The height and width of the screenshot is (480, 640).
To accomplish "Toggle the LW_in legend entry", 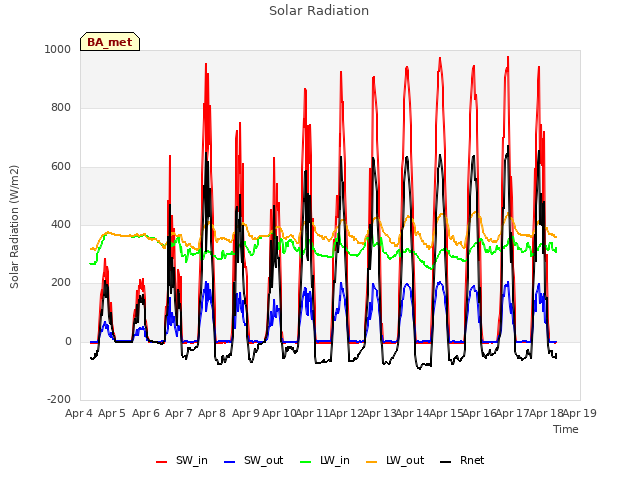I will [x=324, y=460].
